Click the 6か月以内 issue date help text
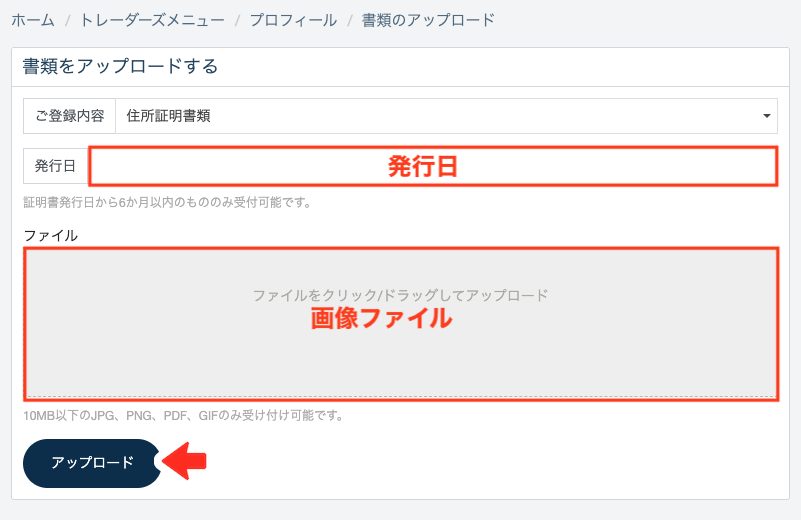The image size is (801, 520). point(167,202)
